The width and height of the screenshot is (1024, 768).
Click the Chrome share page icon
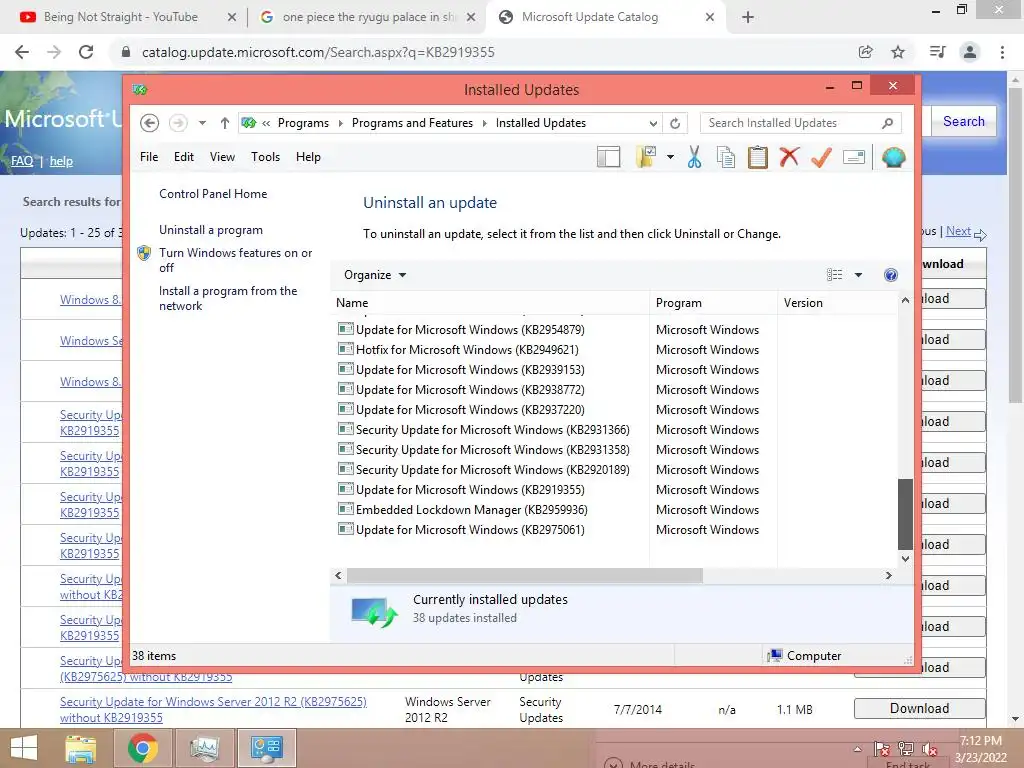(865, 52)
